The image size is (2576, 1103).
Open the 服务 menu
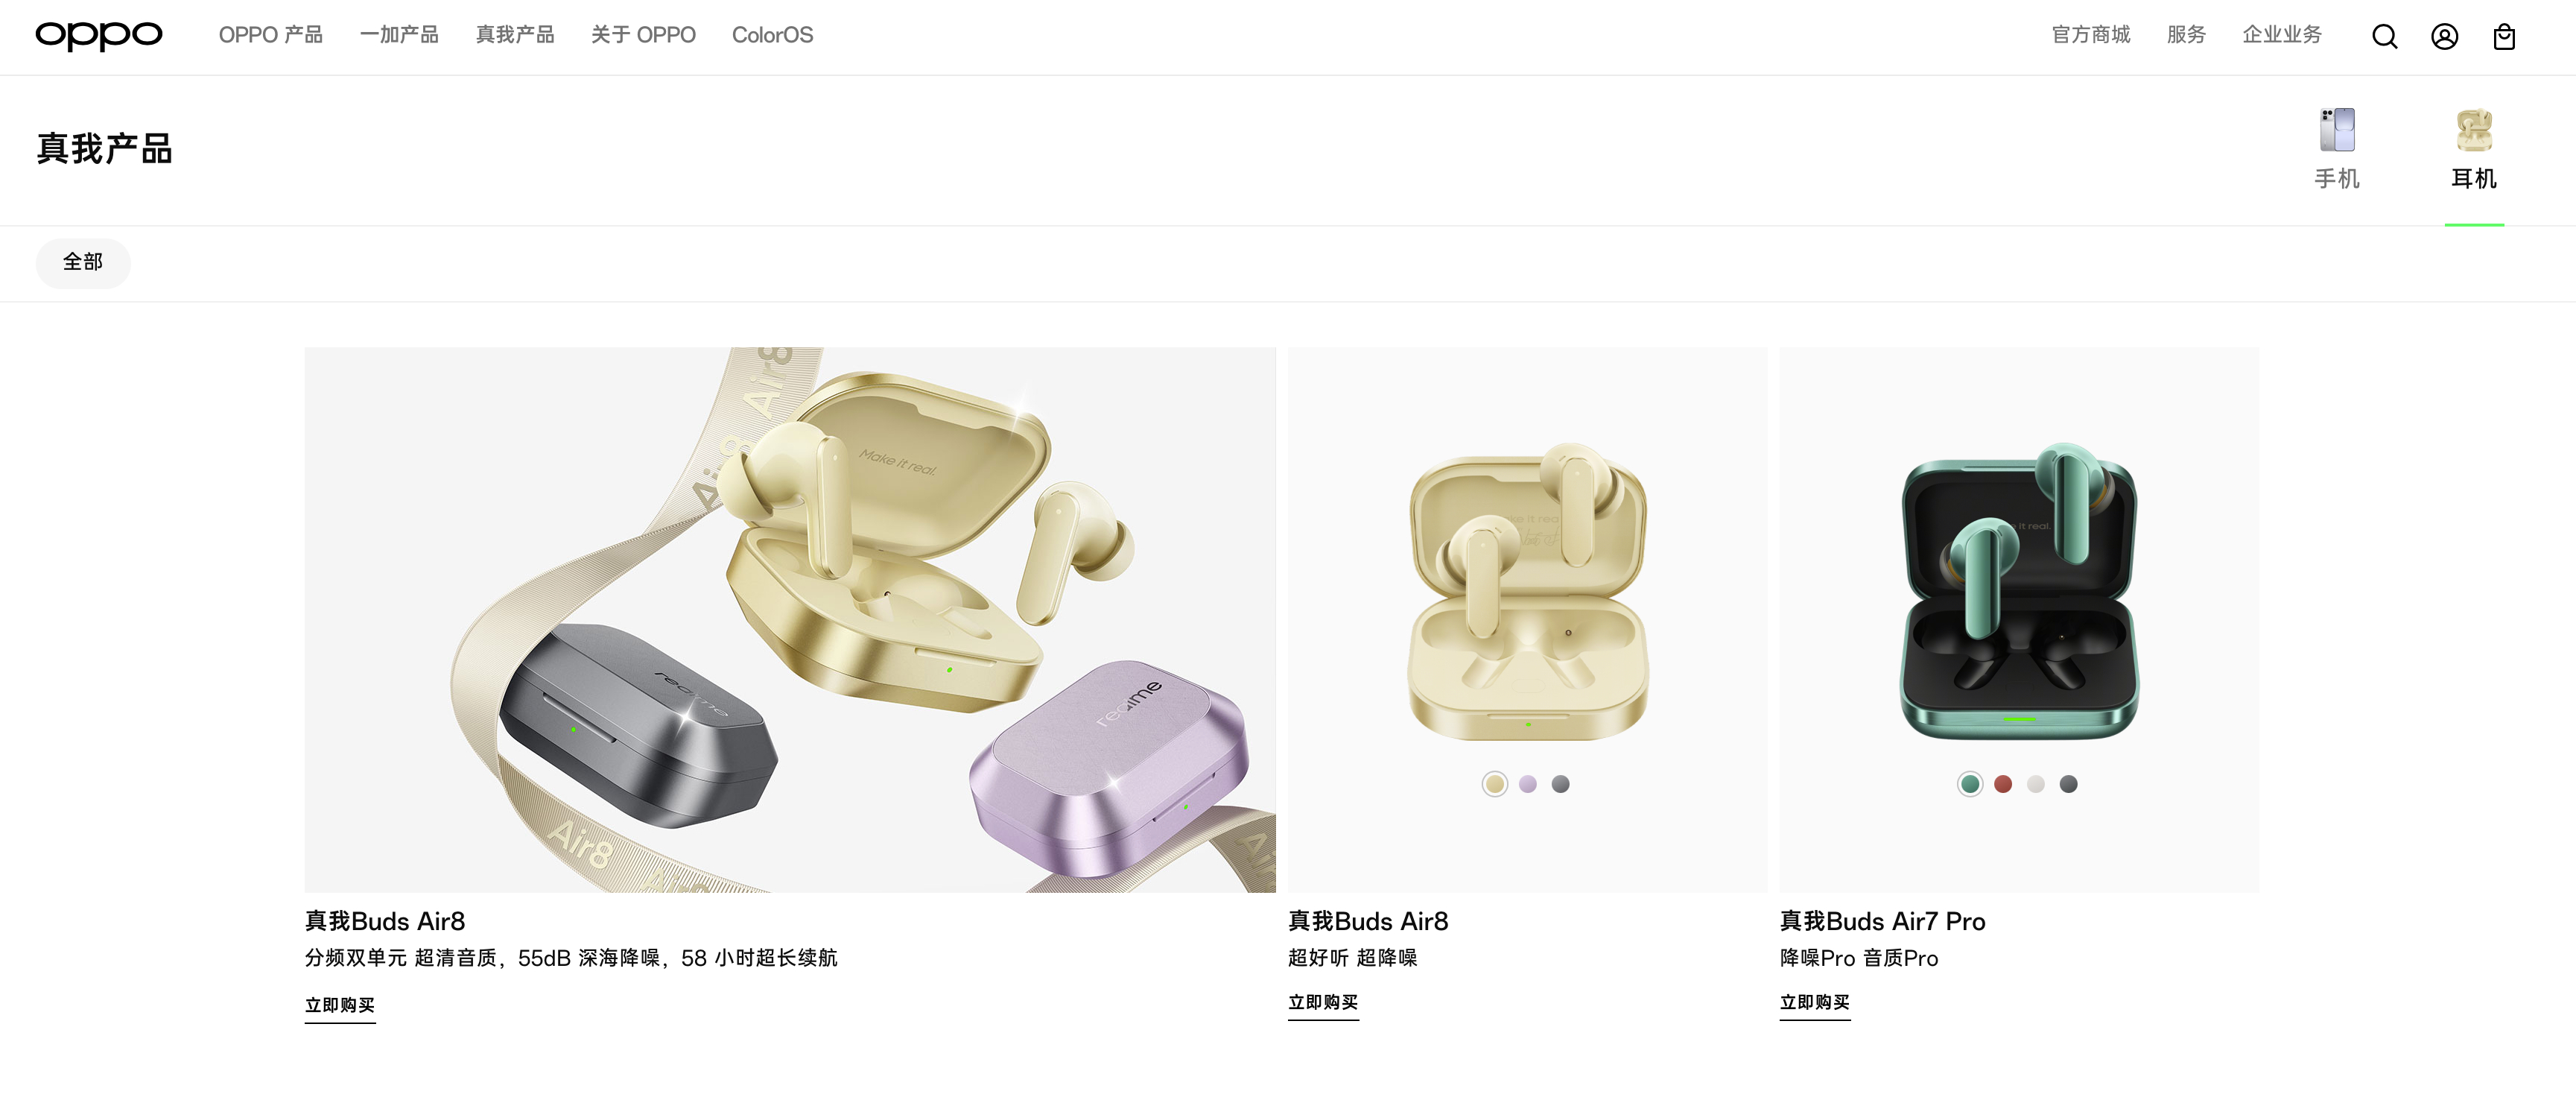click(2186, 35)
